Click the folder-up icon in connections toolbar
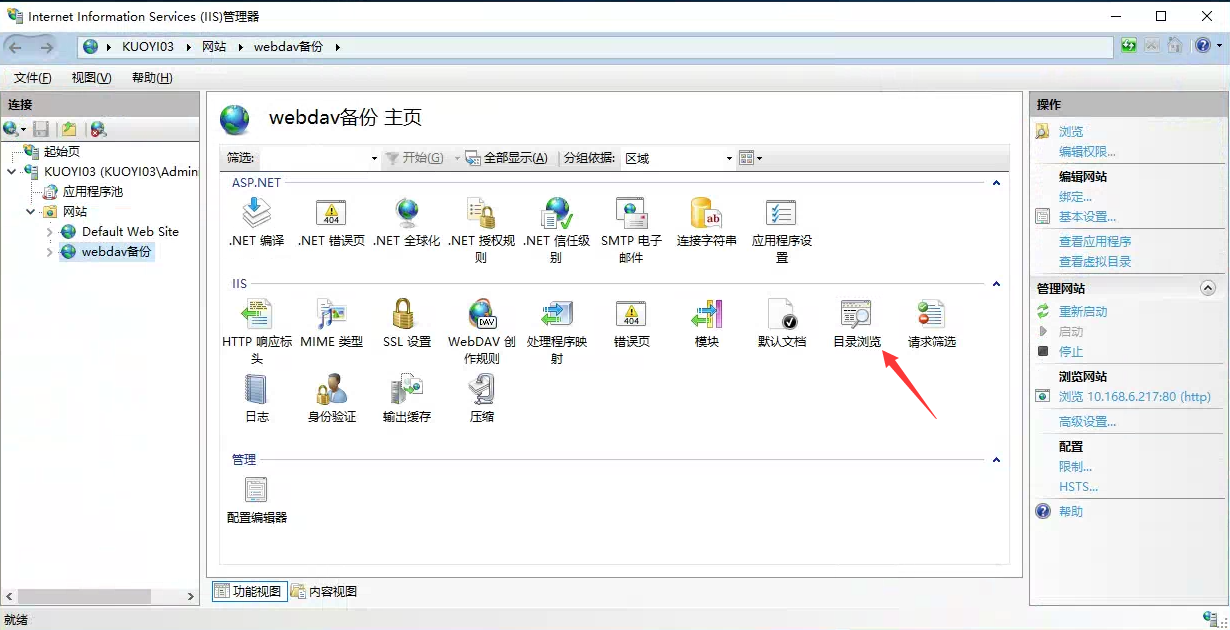This screenshot has height=630, width=1230. (69, 129)
